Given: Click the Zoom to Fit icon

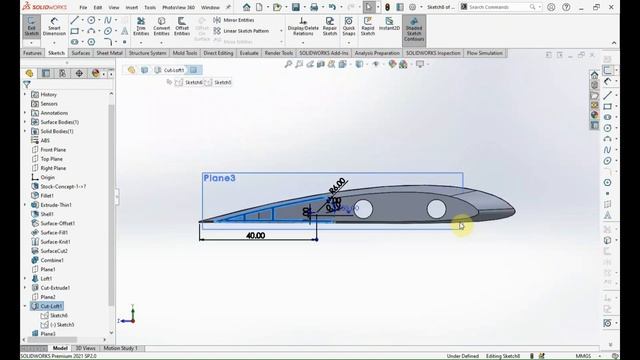Looking at the screenshot, I should point(288,64).
